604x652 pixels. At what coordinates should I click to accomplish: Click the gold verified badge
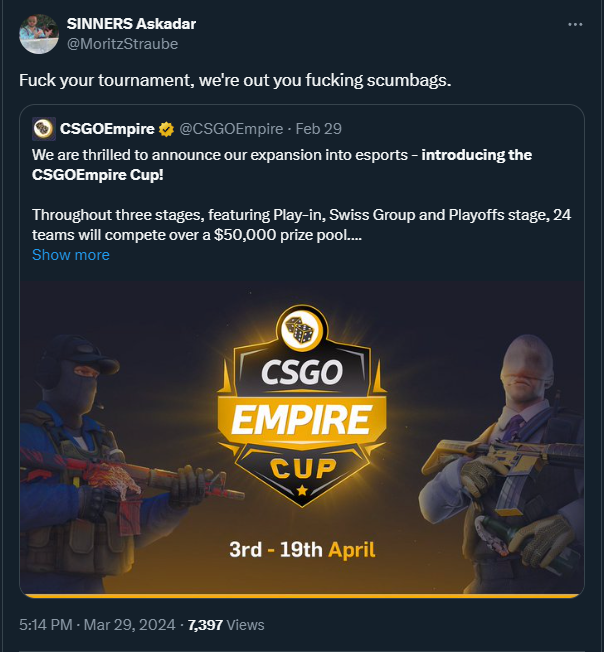[166, 128]
